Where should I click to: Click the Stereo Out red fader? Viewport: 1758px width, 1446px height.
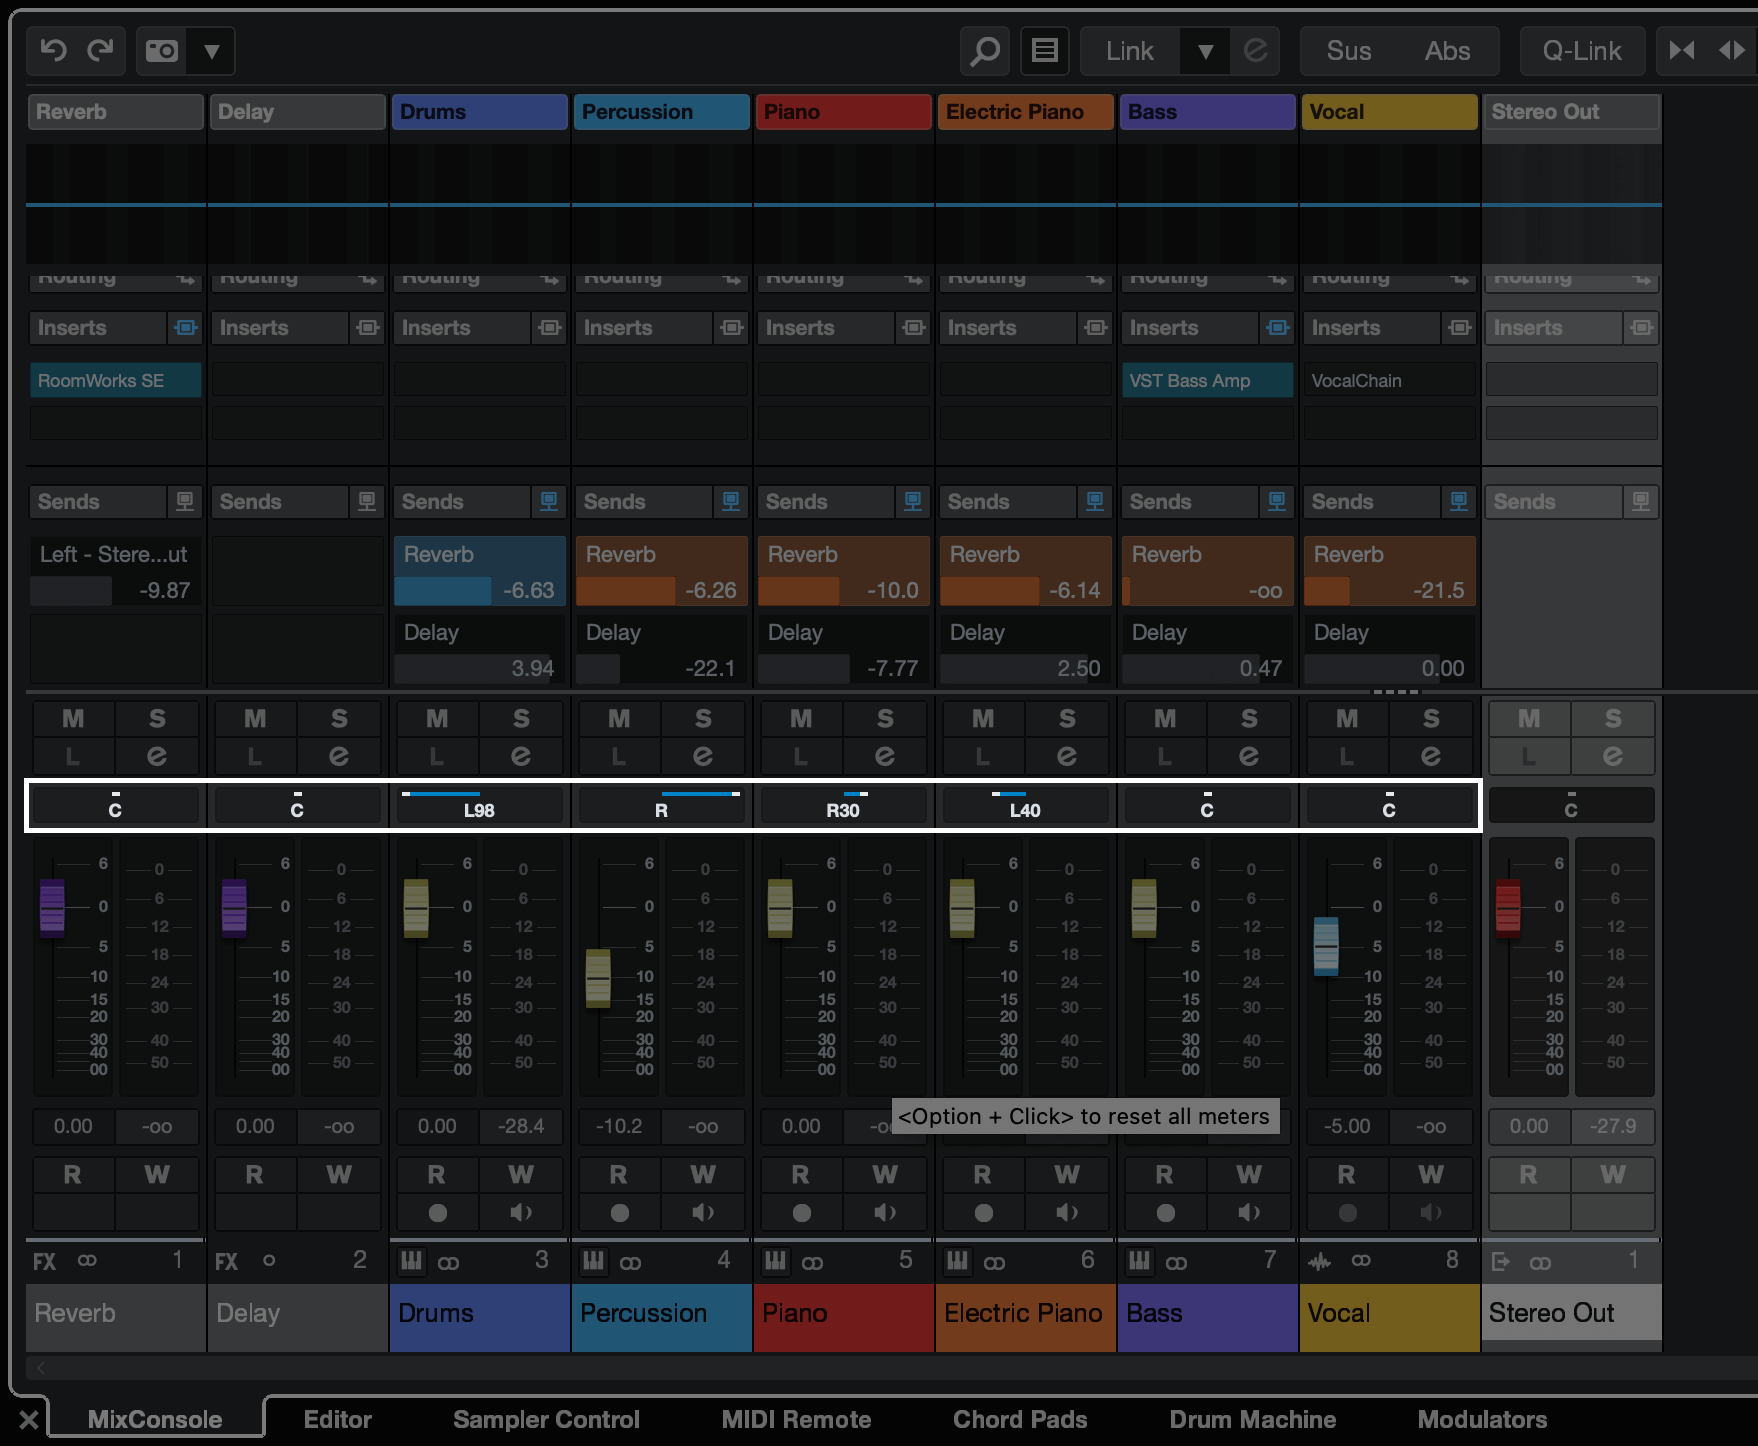pyautogui.click(x=1508, y=908)
